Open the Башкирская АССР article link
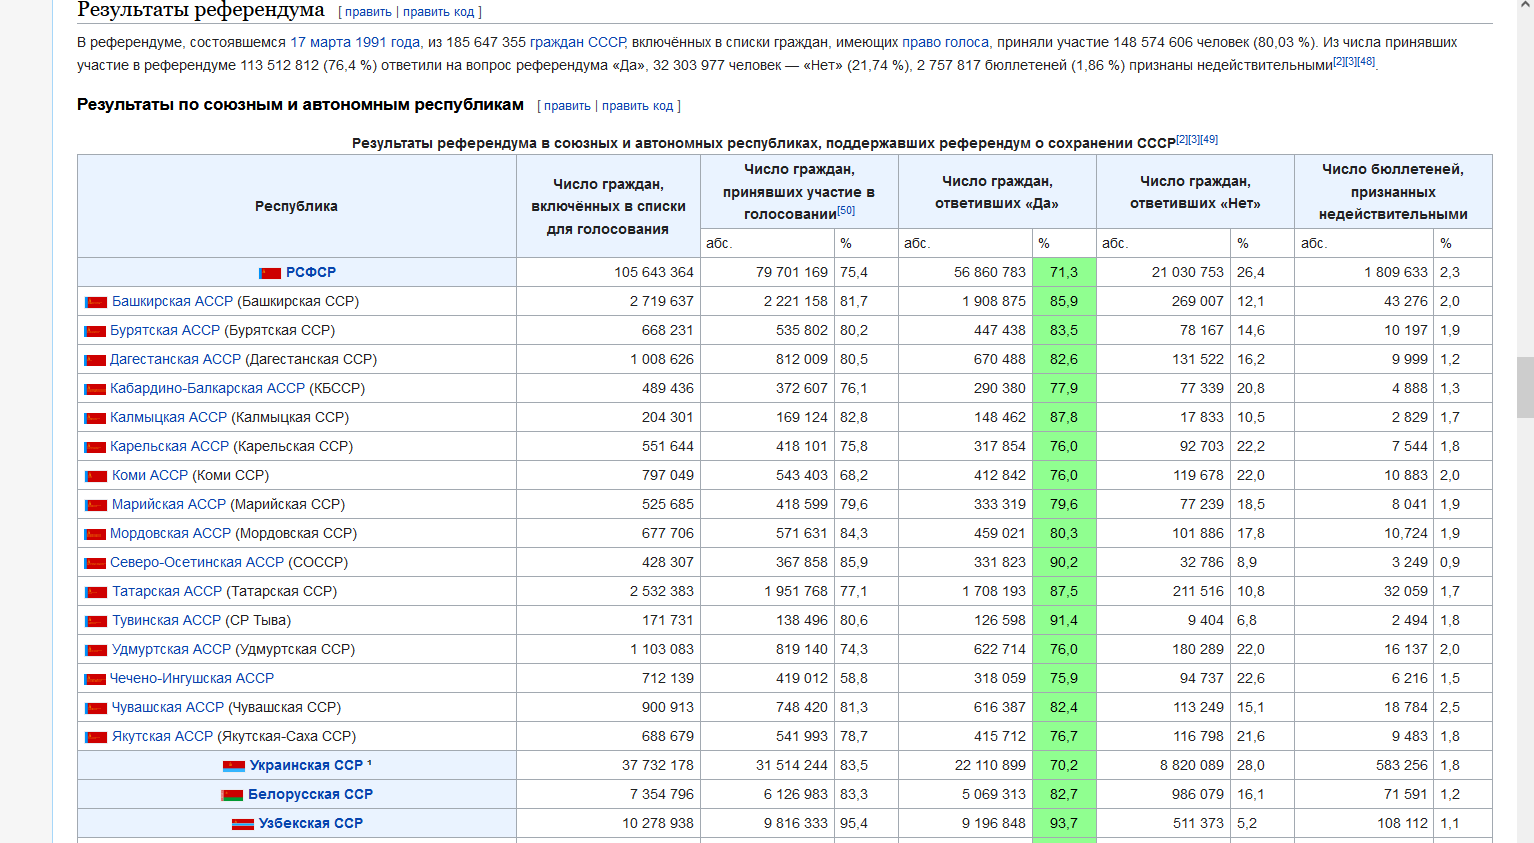The image size is (1534, 843). pos(172,301)
